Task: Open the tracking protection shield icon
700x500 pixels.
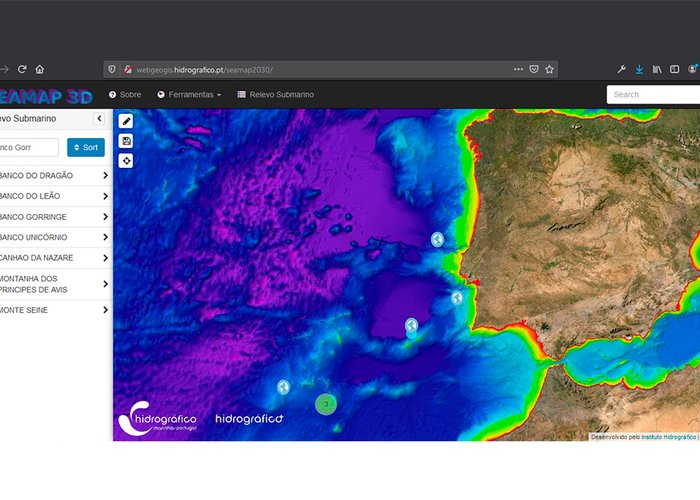Action: click(112, 69)
